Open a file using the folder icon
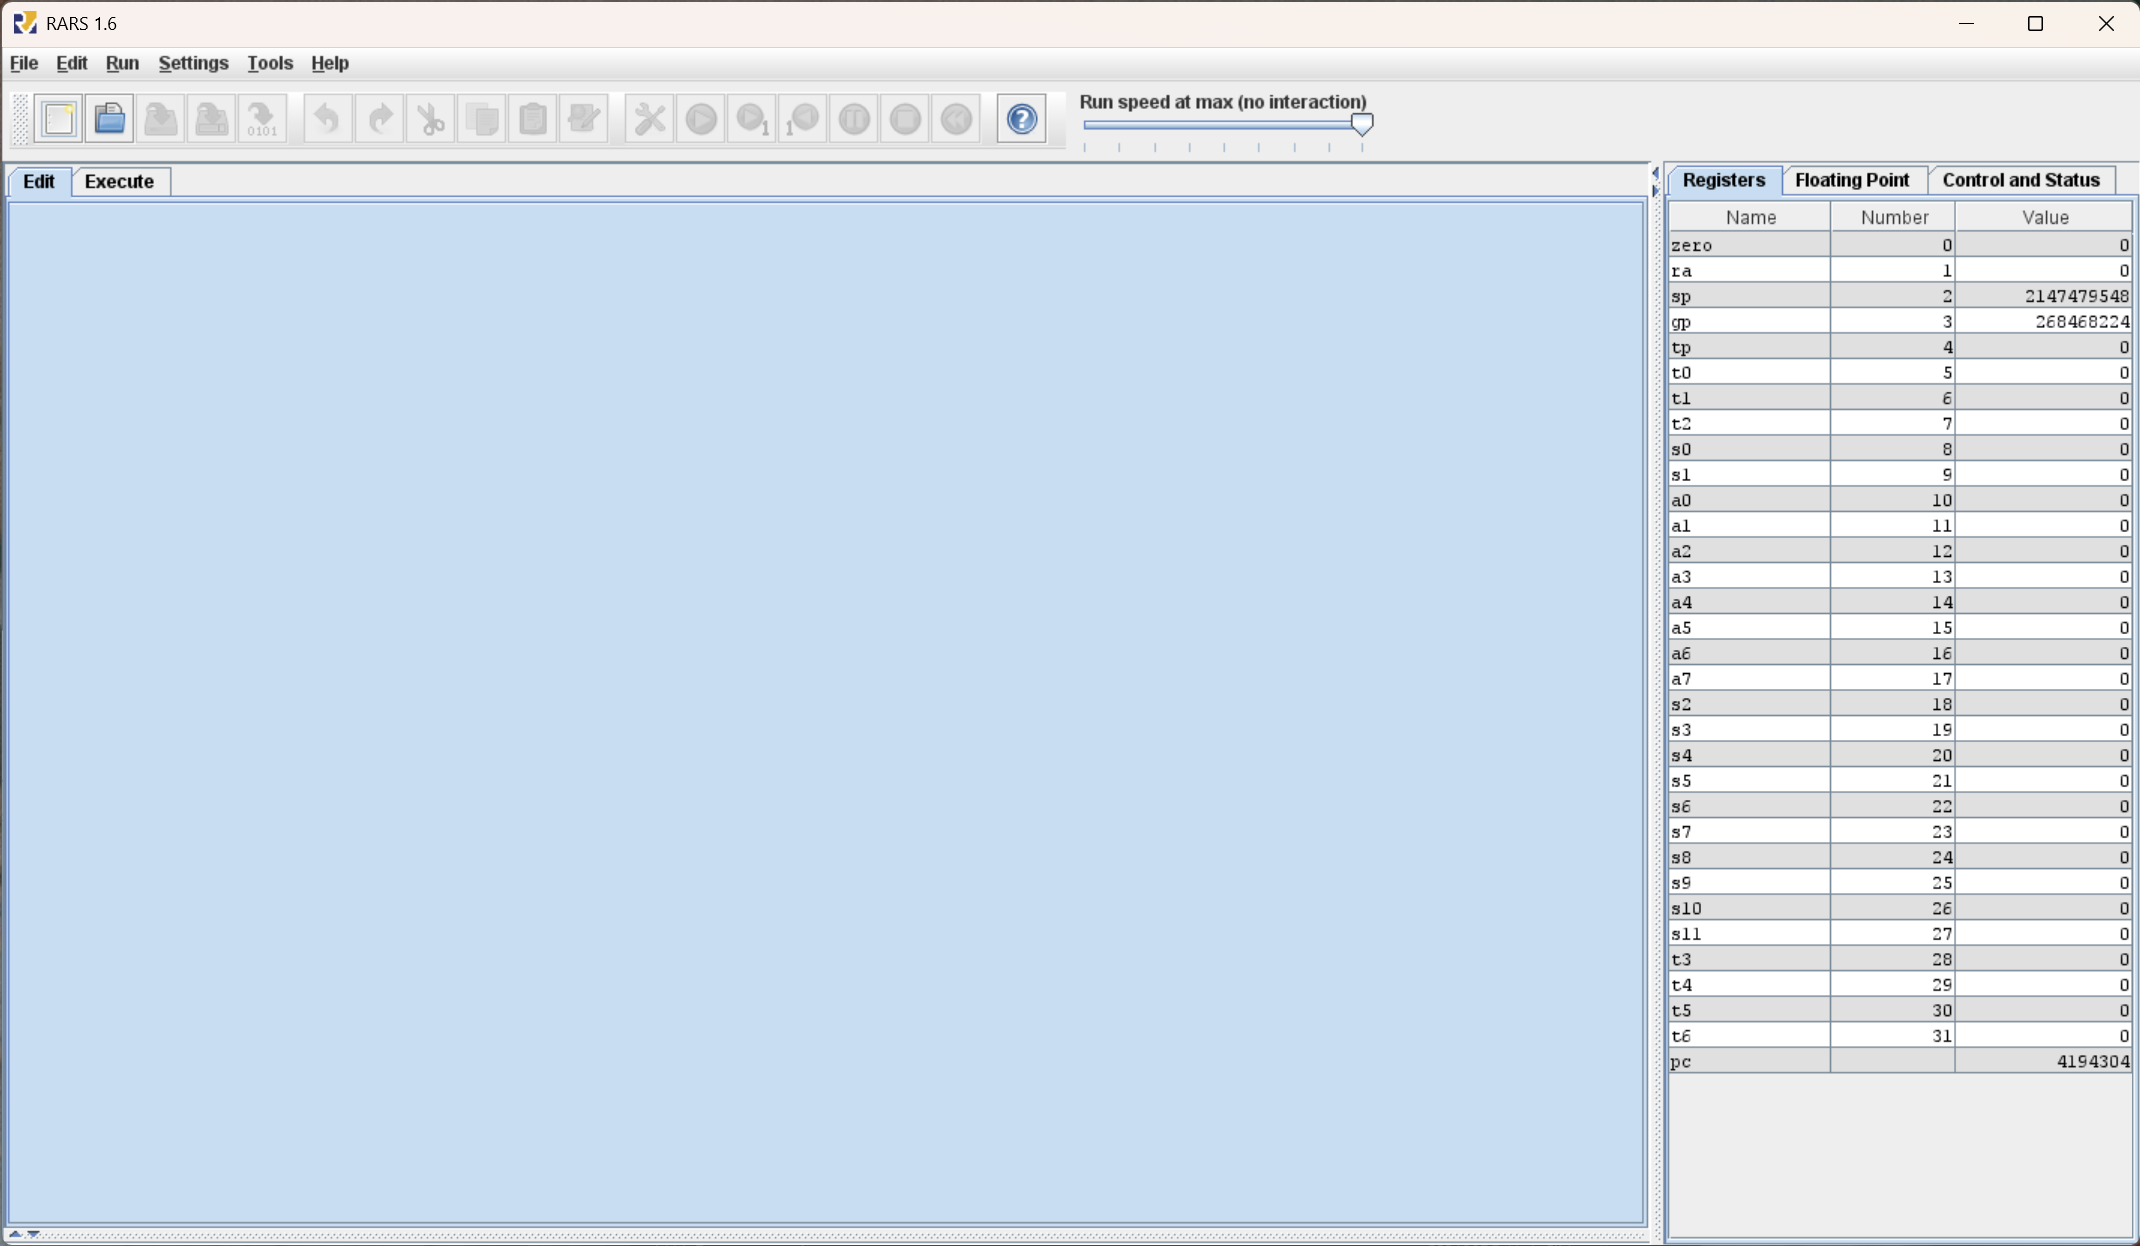Screen dimensions: 2140x1246 tap(110, 119)
